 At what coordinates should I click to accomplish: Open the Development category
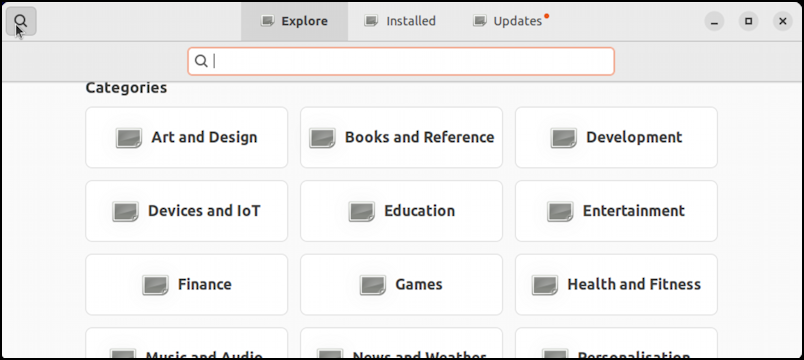[616, 137]
